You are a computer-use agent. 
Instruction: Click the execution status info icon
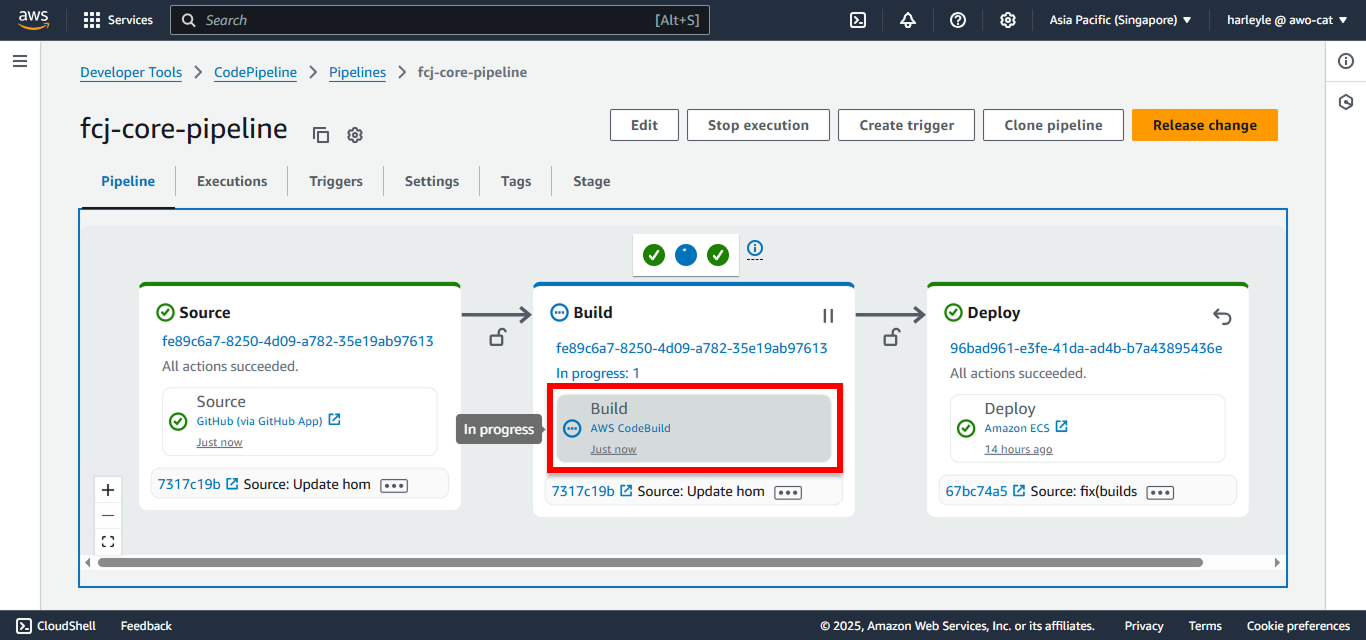755,248
